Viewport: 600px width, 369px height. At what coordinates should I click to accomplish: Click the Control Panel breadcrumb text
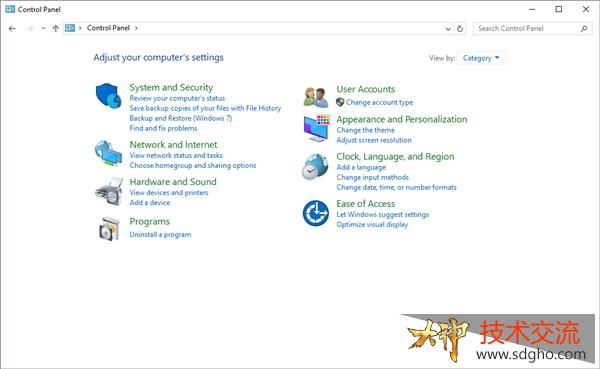tap(108, 28)
